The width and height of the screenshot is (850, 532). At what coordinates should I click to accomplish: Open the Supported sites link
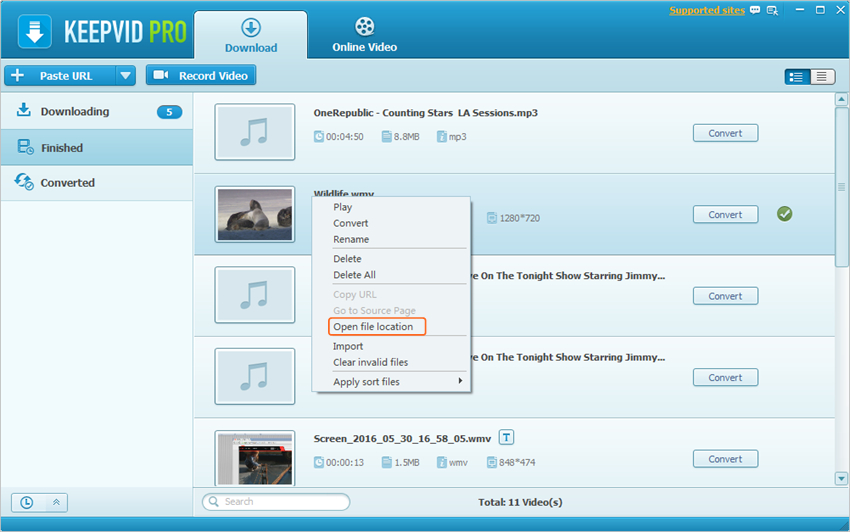(x=707, y=11)
